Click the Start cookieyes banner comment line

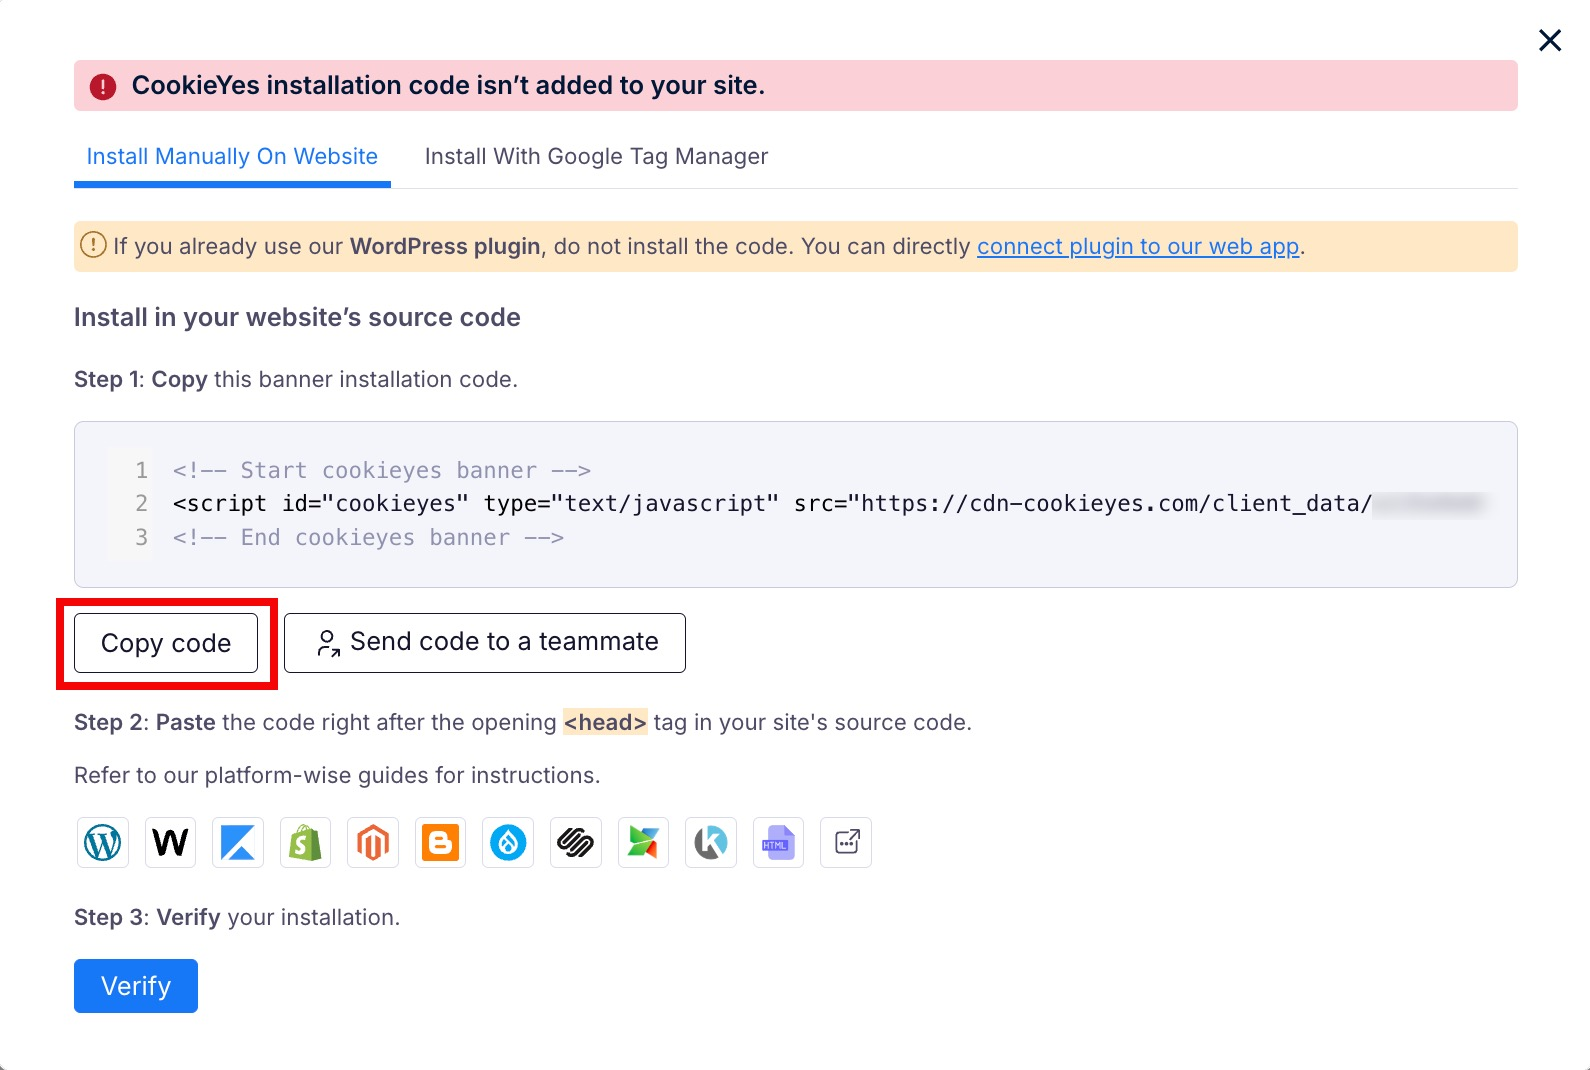[x=382, y=470]
